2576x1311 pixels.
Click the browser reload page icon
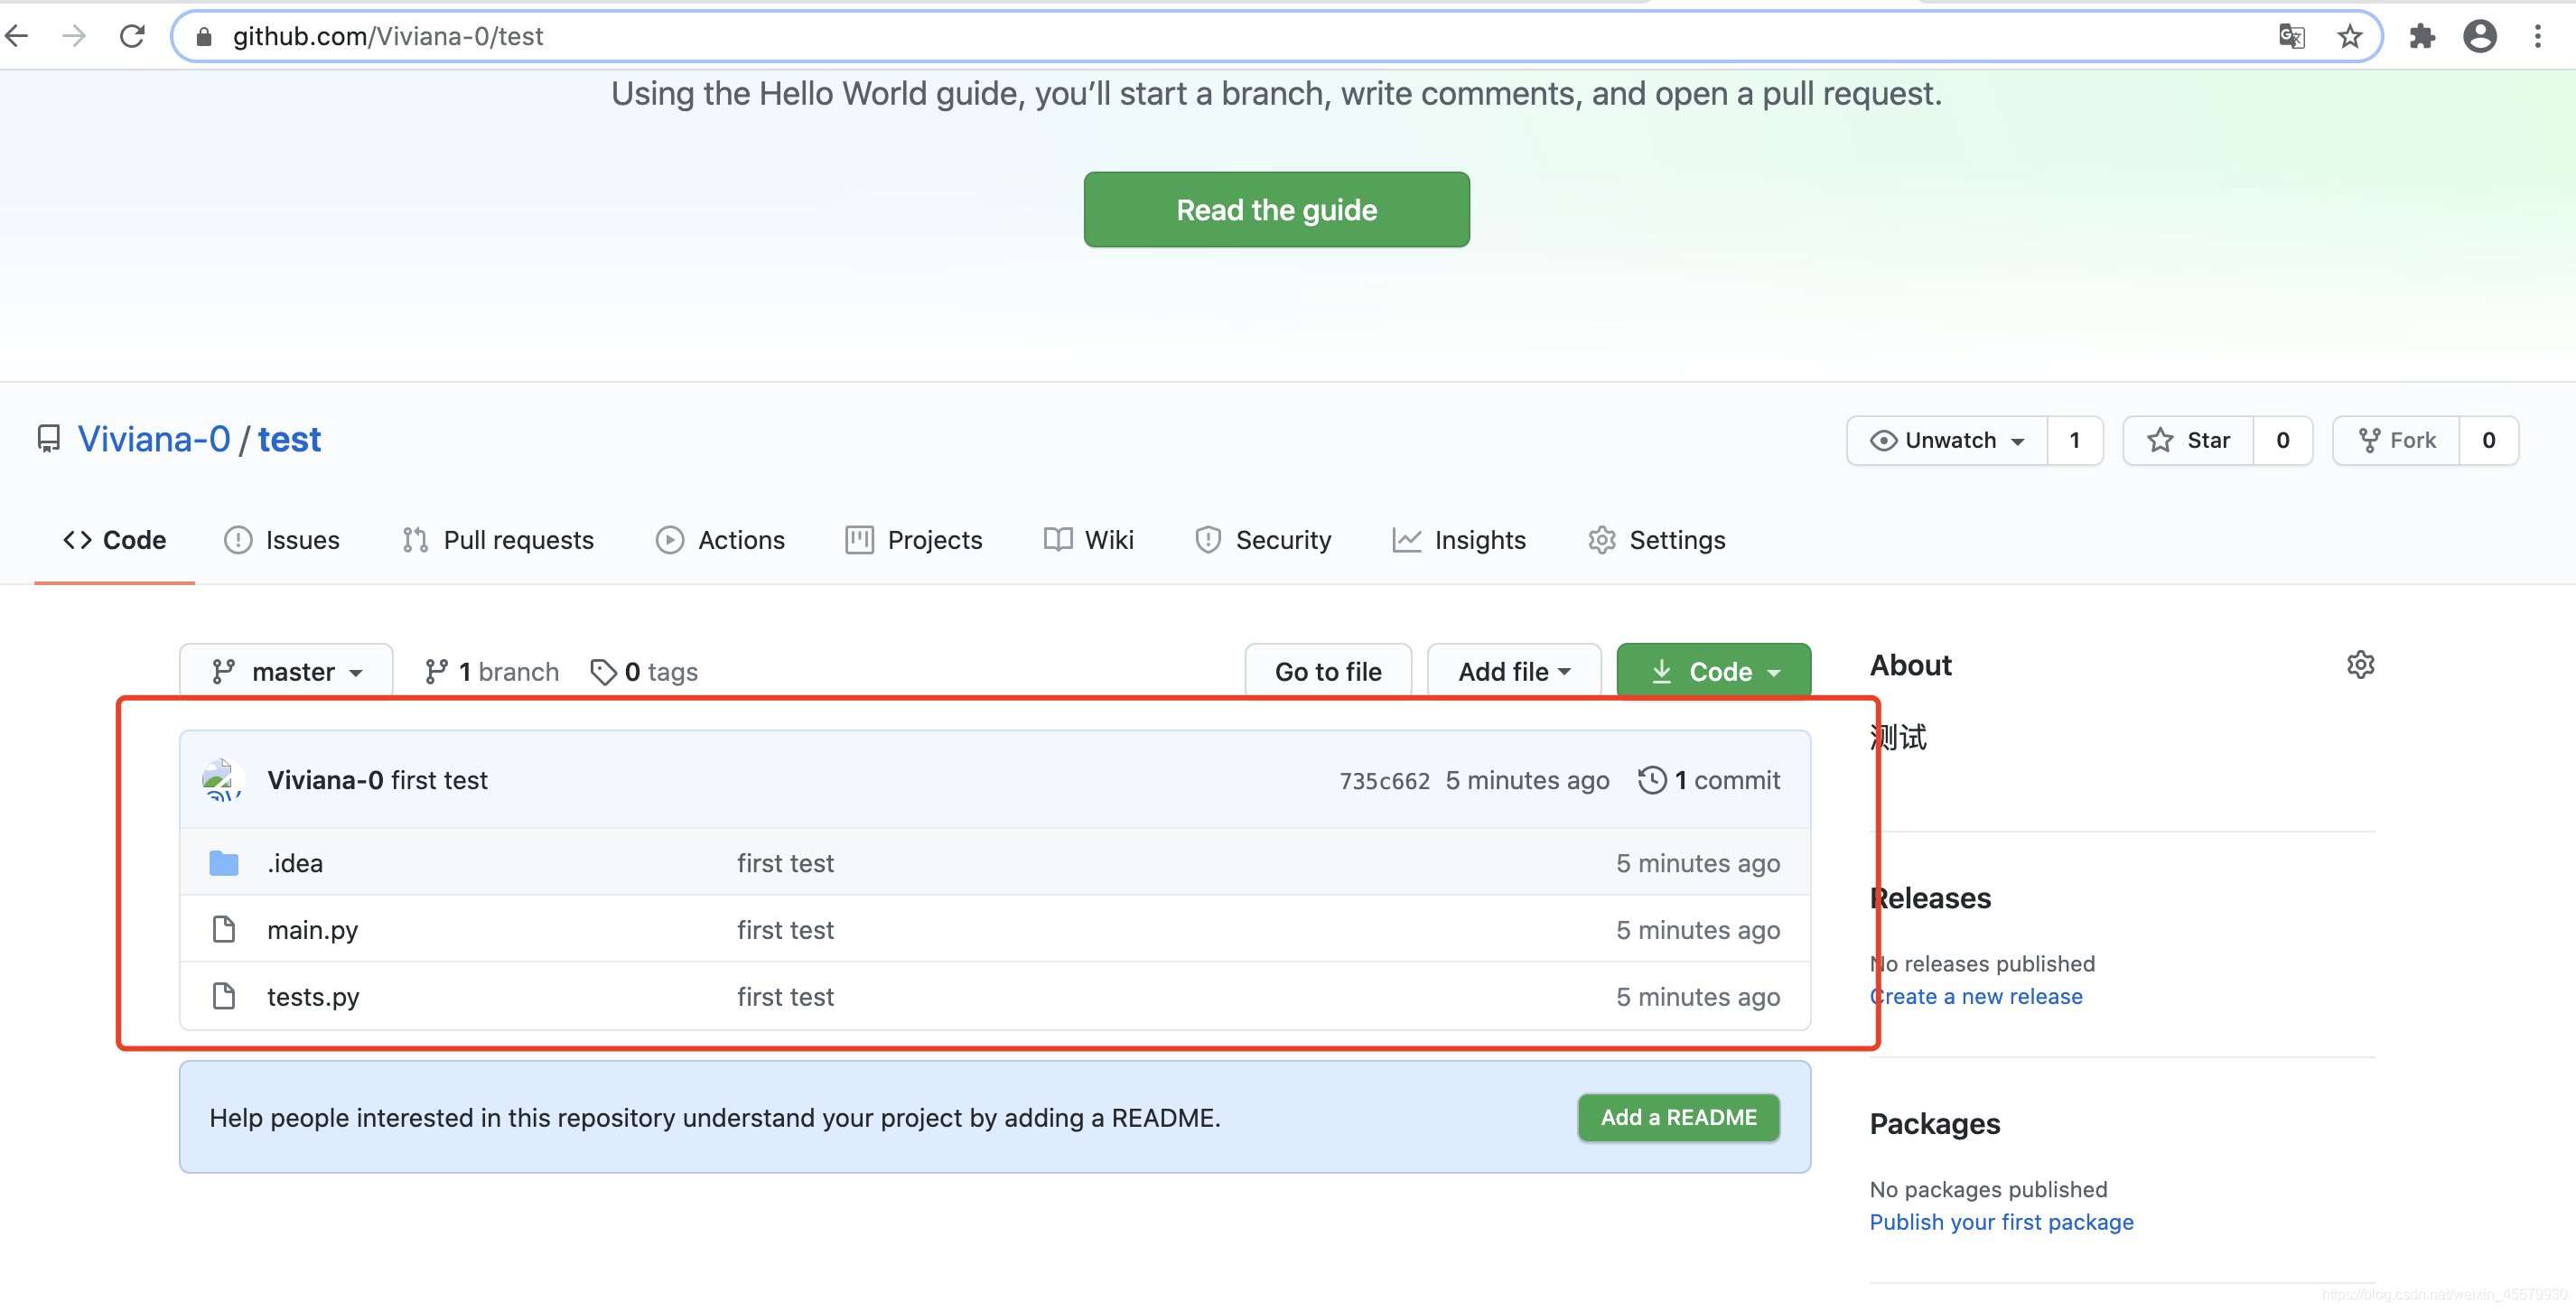tap(132, 37)
